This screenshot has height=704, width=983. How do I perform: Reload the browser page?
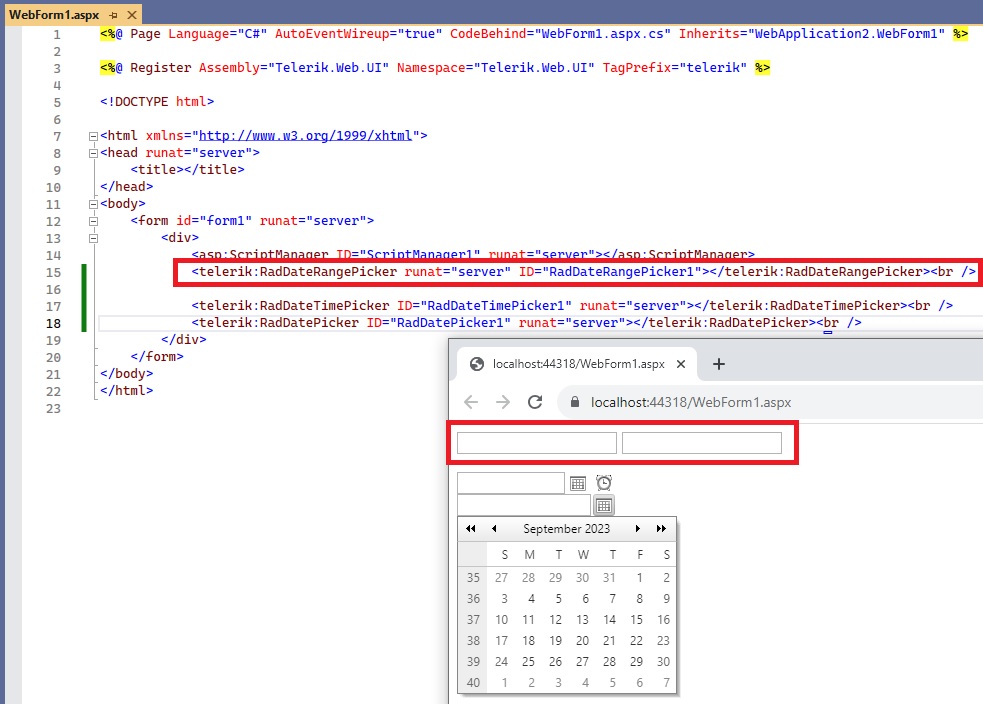point(535,402)
